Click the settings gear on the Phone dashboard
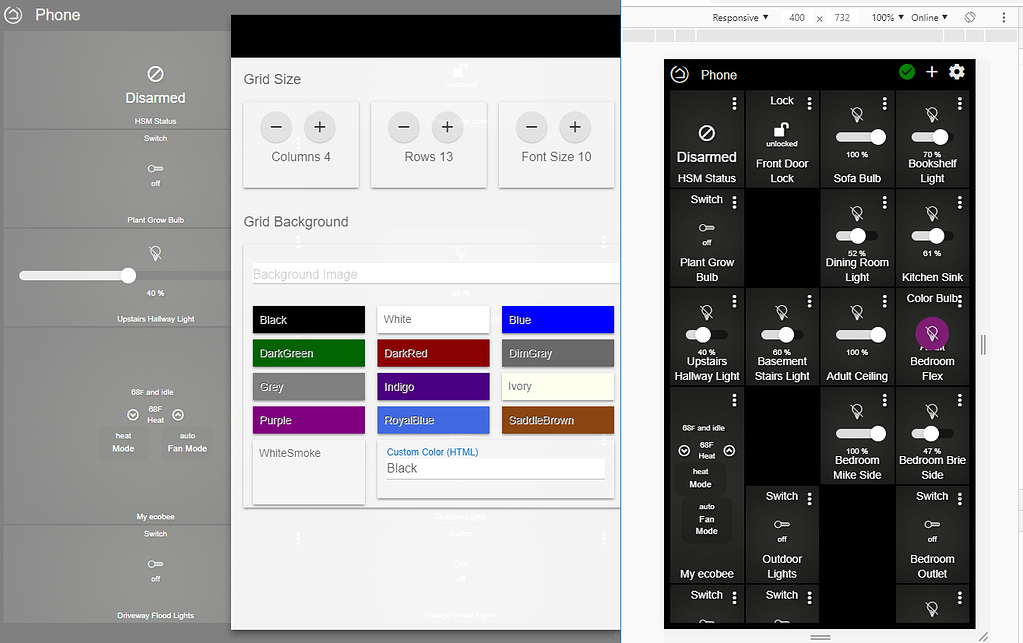This screenshot has width=1023, height=643. 956,72
